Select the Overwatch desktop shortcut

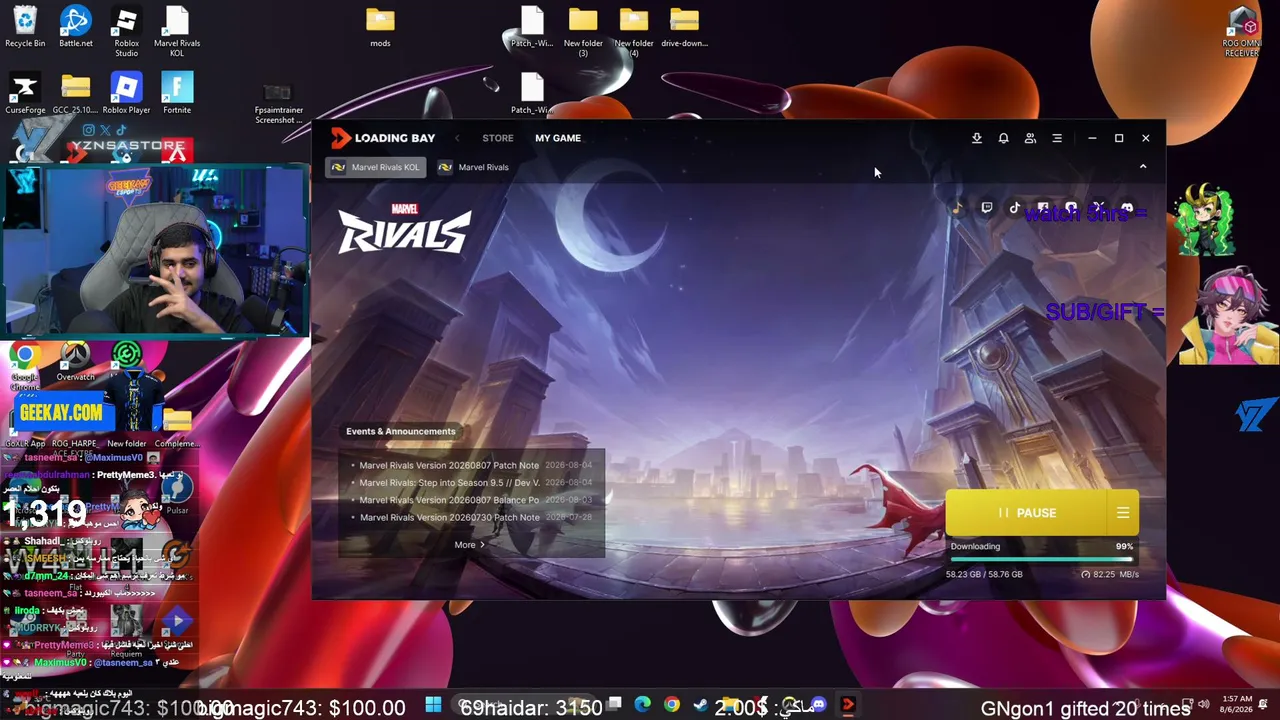[x=75, y=362]
